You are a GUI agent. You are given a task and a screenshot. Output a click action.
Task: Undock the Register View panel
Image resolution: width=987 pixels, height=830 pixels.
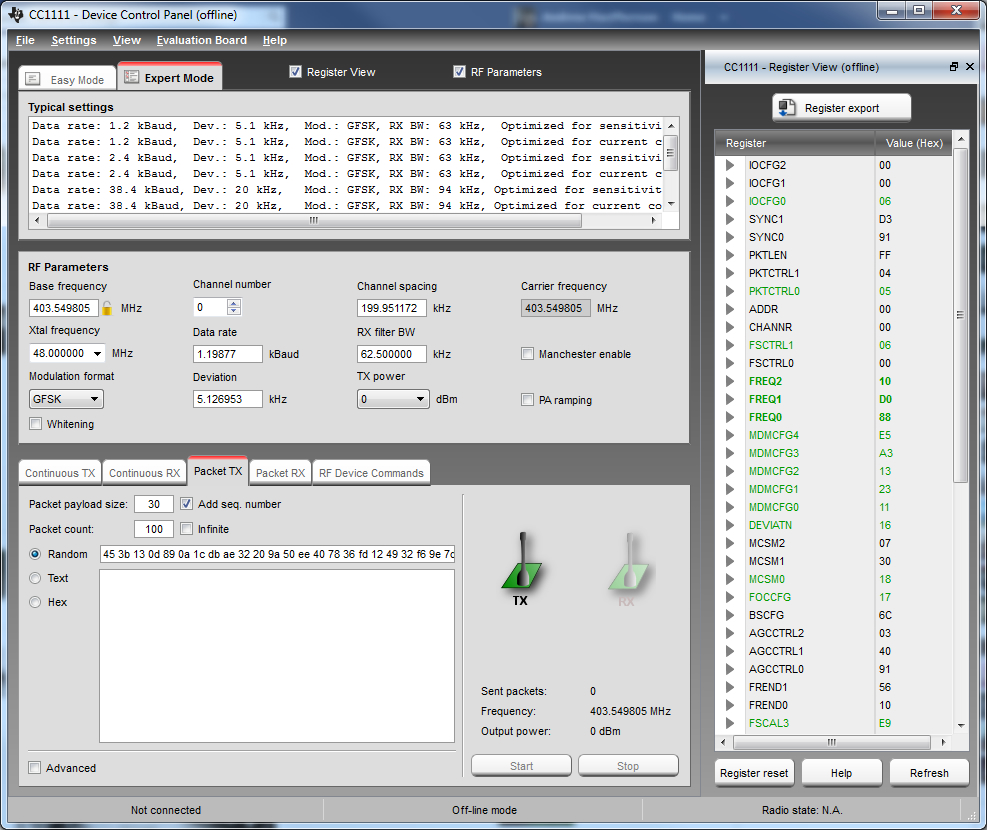(954, 67)
